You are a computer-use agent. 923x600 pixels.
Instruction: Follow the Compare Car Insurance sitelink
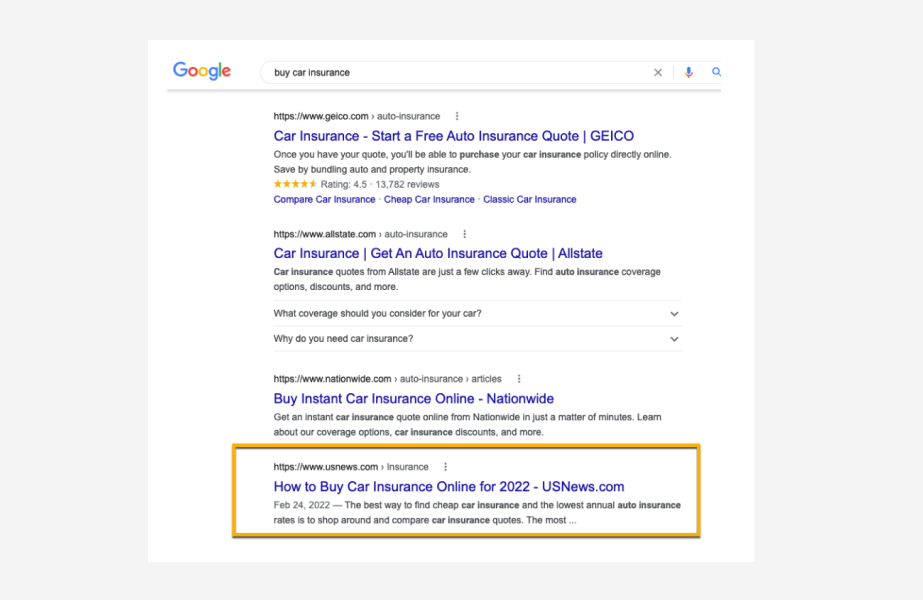pos(324,199)
